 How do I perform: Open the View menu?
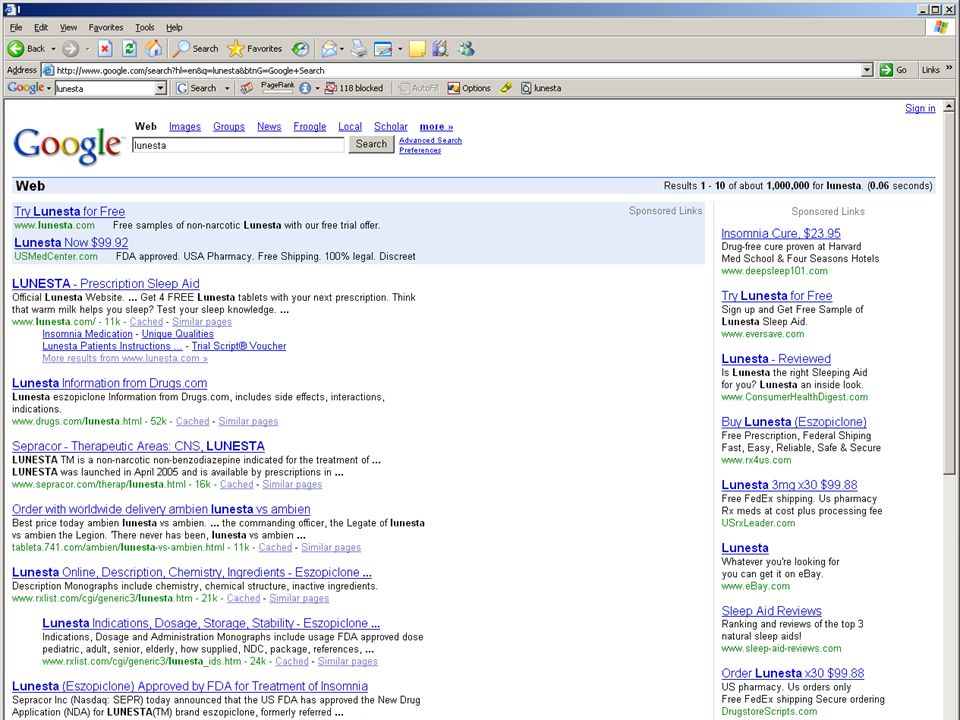pos(69,28)
